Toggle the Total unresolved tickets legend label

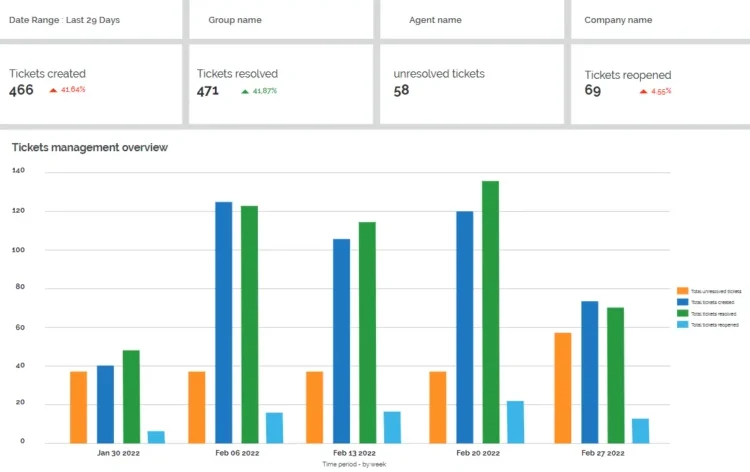pos(716,291)
